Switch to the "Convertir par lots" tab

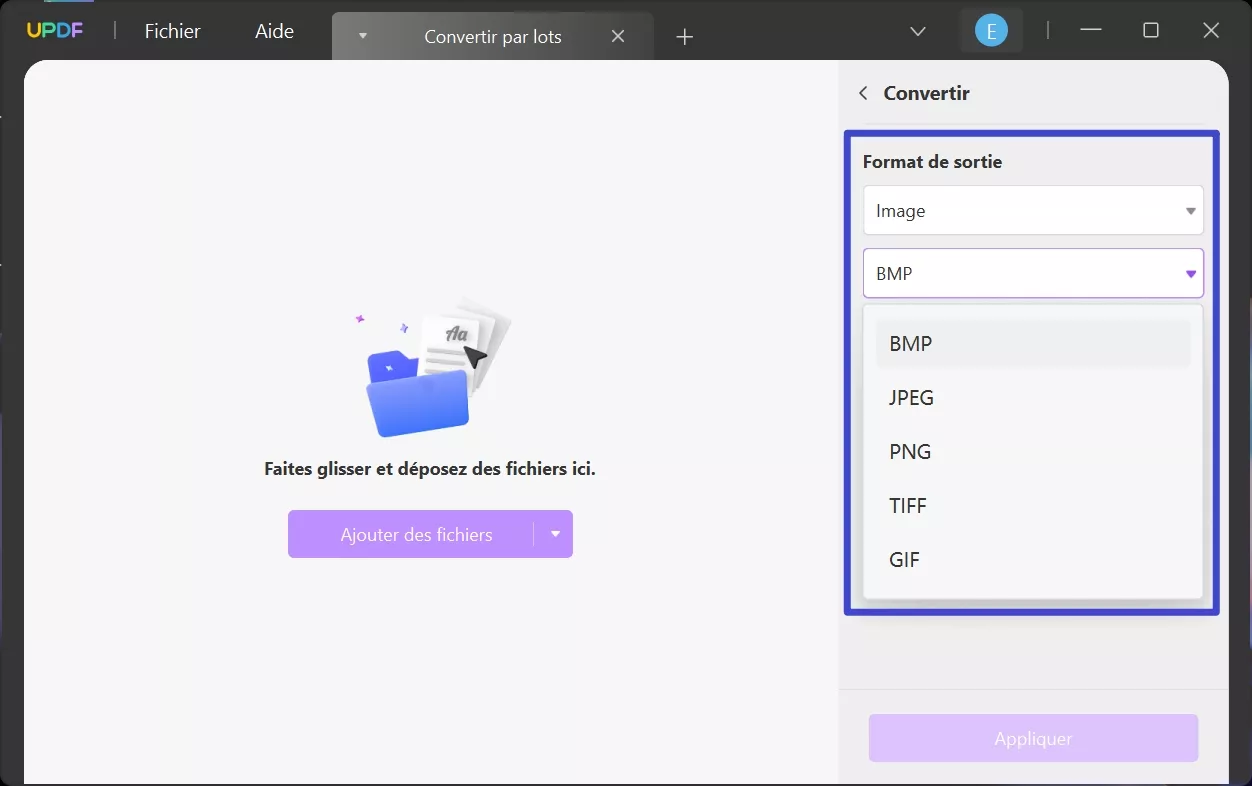click(x=492, y=36)
